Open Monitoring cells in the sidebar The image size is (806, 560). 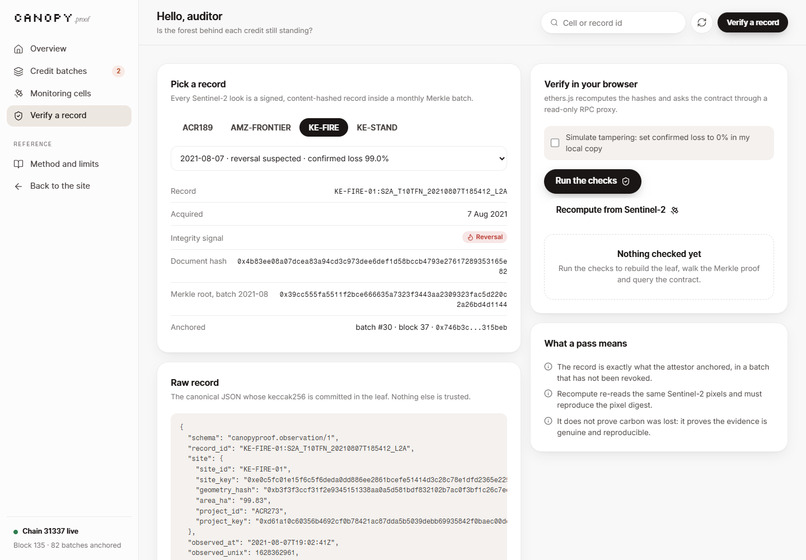(x=69, y=93)
